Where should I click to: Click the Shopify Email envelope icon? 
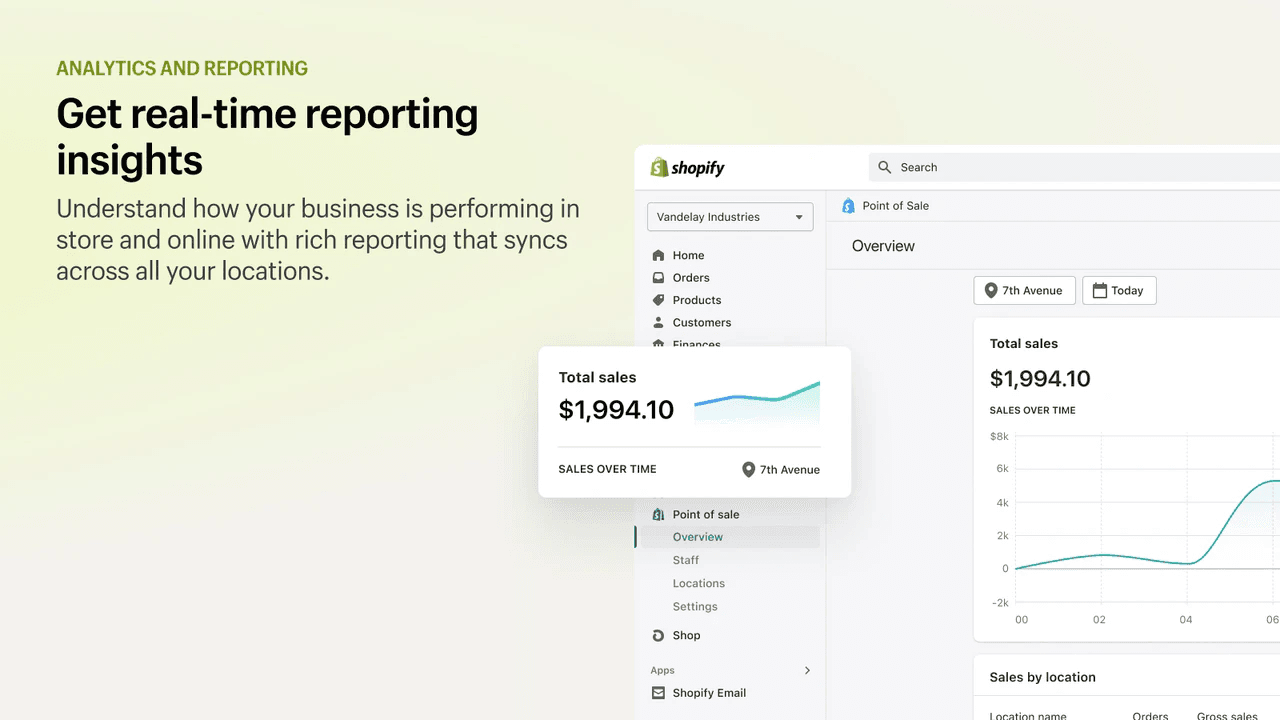coord(658,693)
